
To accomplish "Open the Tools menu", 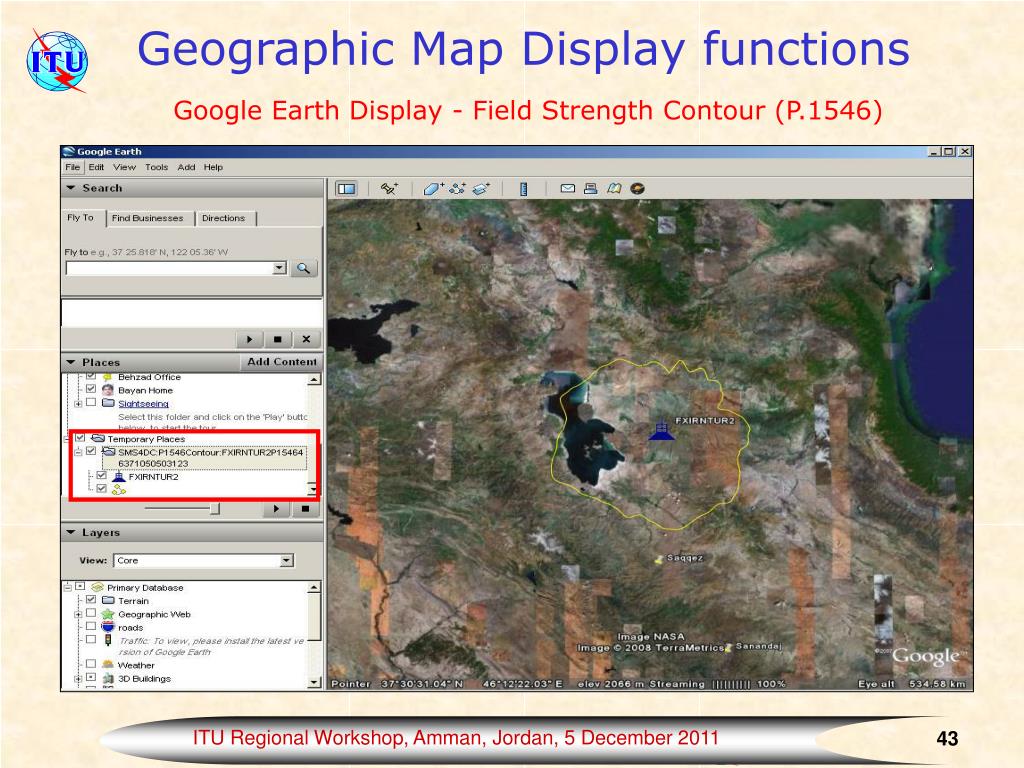I will click(x=156, y=167).
